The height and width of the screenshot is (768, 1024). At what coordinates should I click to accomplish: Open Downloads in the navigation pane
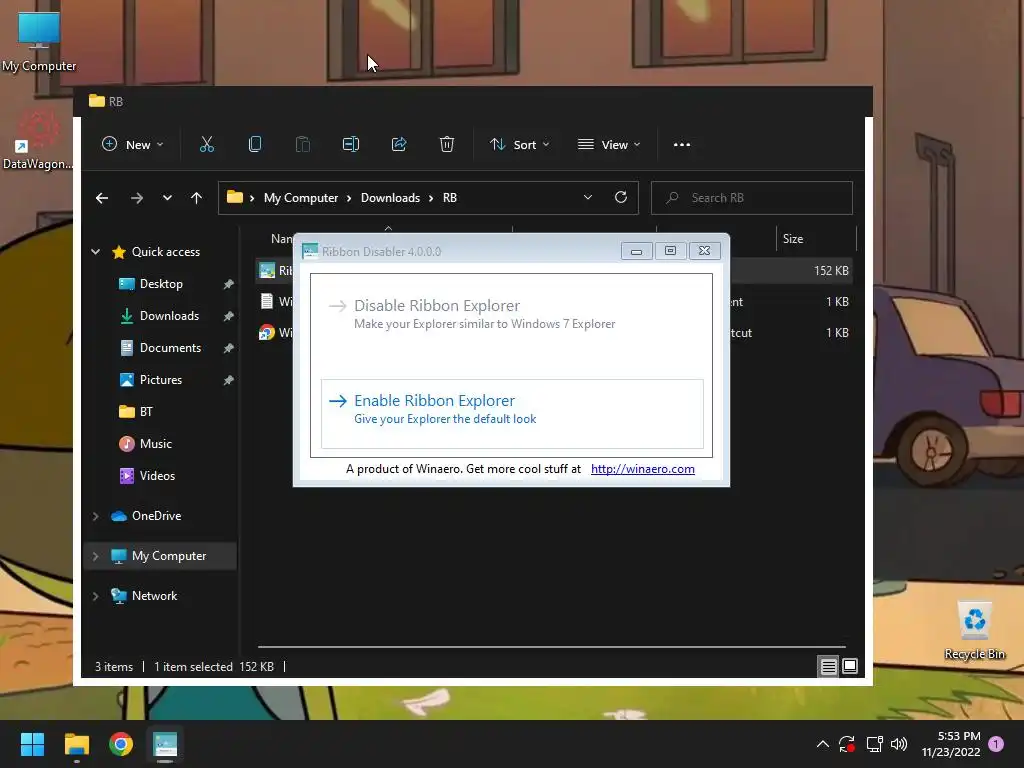(168, 316)
